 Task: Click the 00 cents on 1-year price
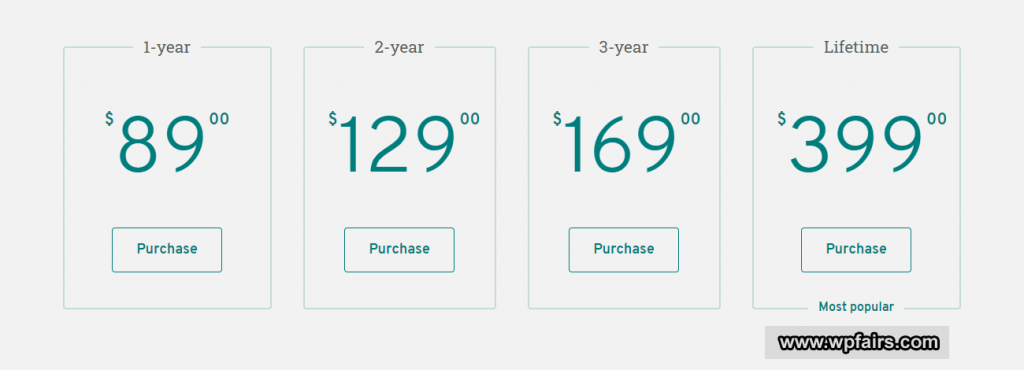point(219,119)
